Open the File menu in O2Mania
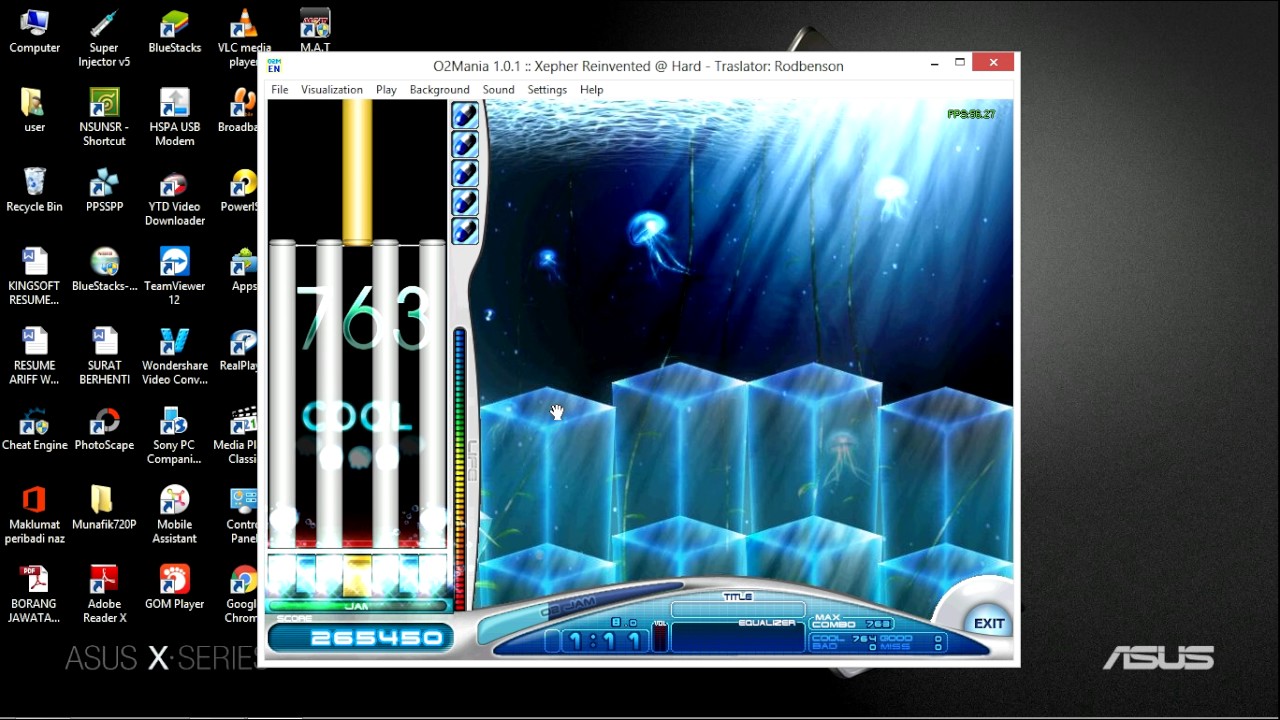Viewport: 1280px width, 720px height. [280, 90]
